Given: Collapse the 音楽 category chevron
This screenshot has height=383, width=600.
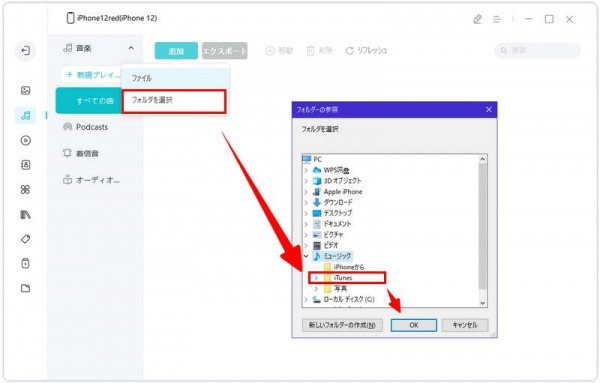Looking at the screenshot, I should click(x=131, y=48).
